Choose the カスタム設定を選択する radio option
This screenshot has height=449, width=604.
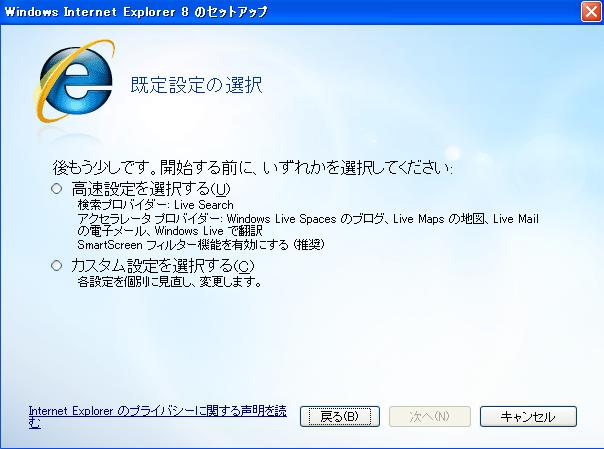(57, 266)
